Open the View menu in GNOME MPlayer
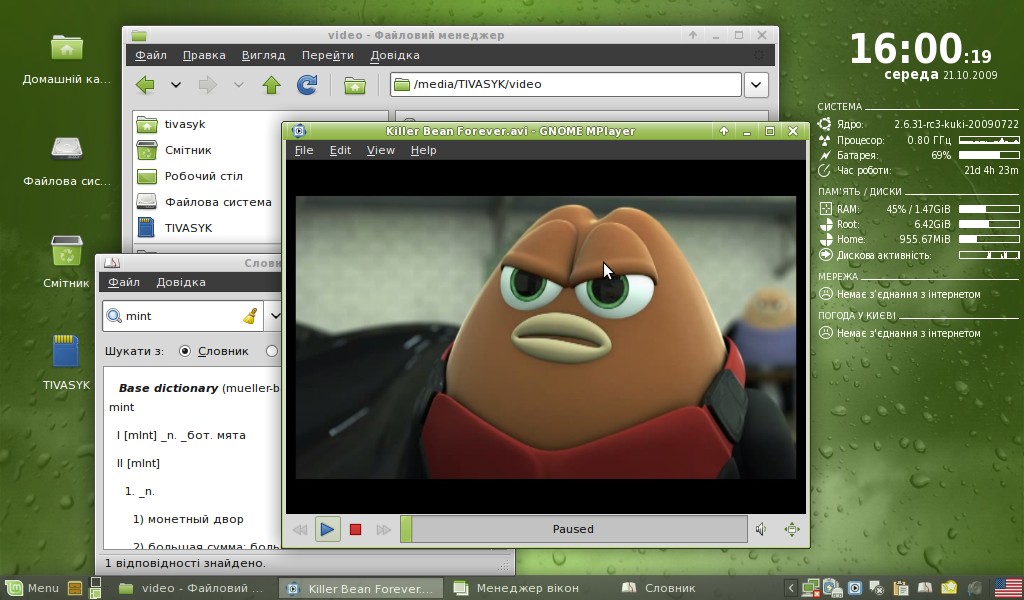Viewport: 1024px width, 600px height. pyautogui.click(x=381, y=150)
